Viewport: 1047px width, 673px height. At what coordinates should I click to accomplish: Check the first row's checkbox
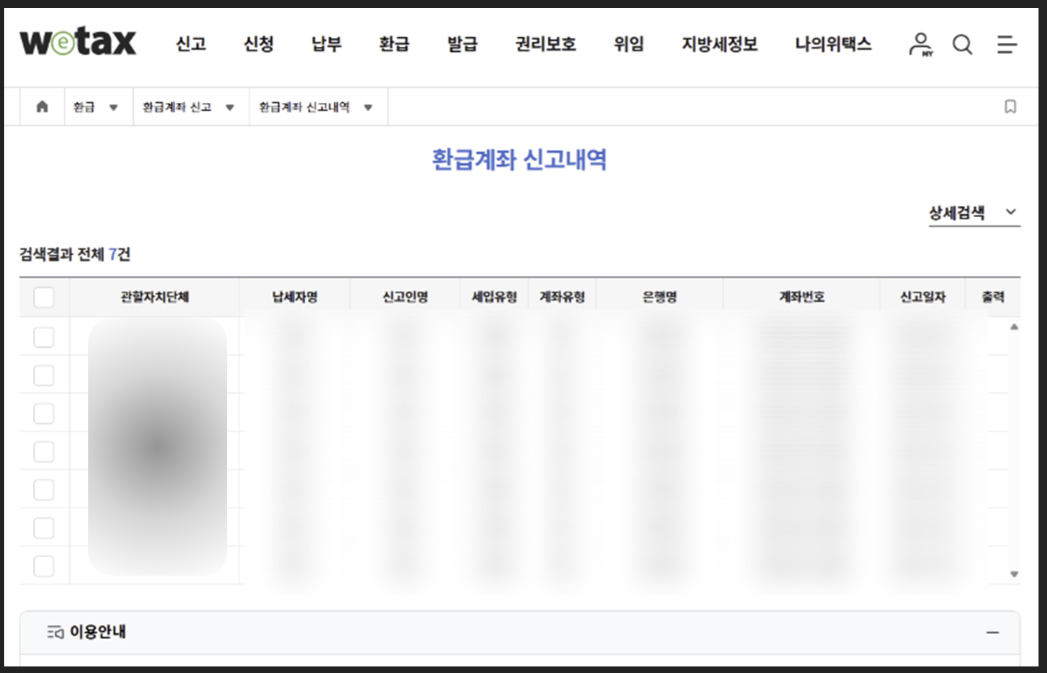(42, 337)
